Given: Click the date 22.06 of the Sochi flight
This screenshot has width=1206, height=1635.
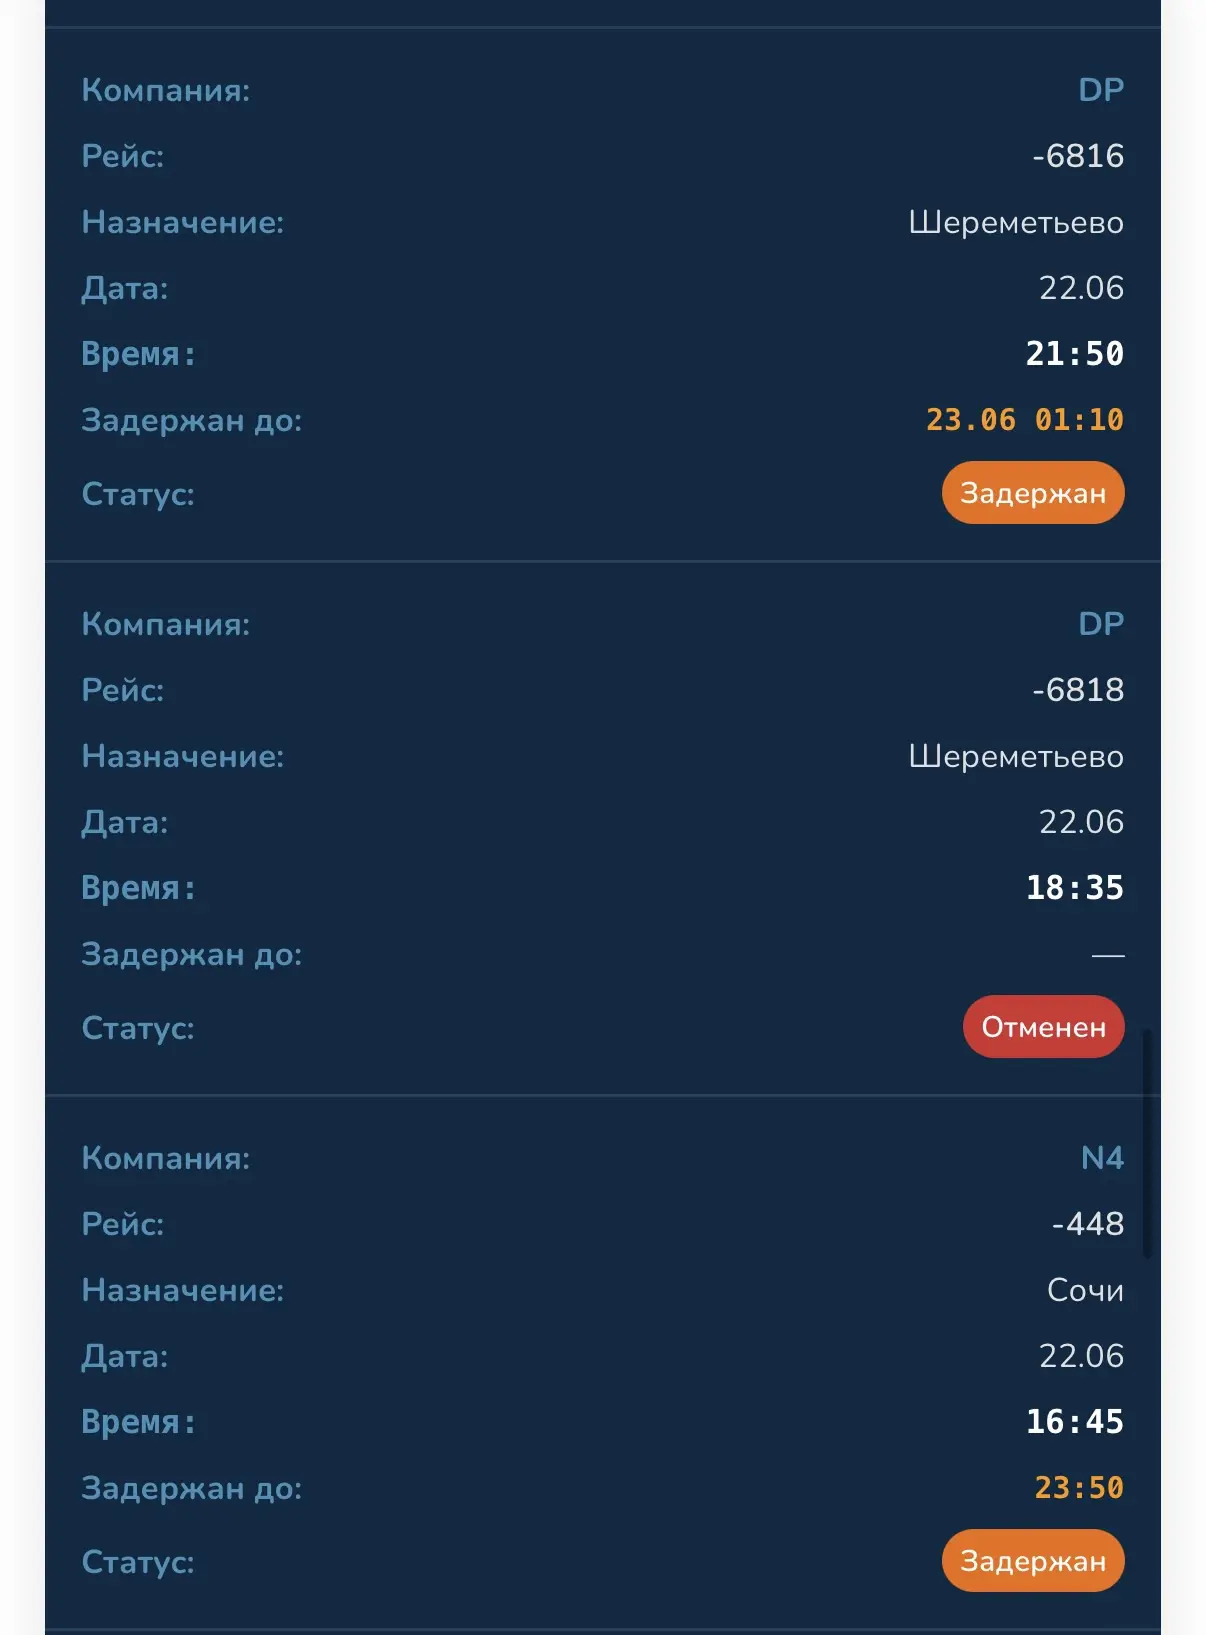Looking at the screenshot, I should [1081, 1356].
